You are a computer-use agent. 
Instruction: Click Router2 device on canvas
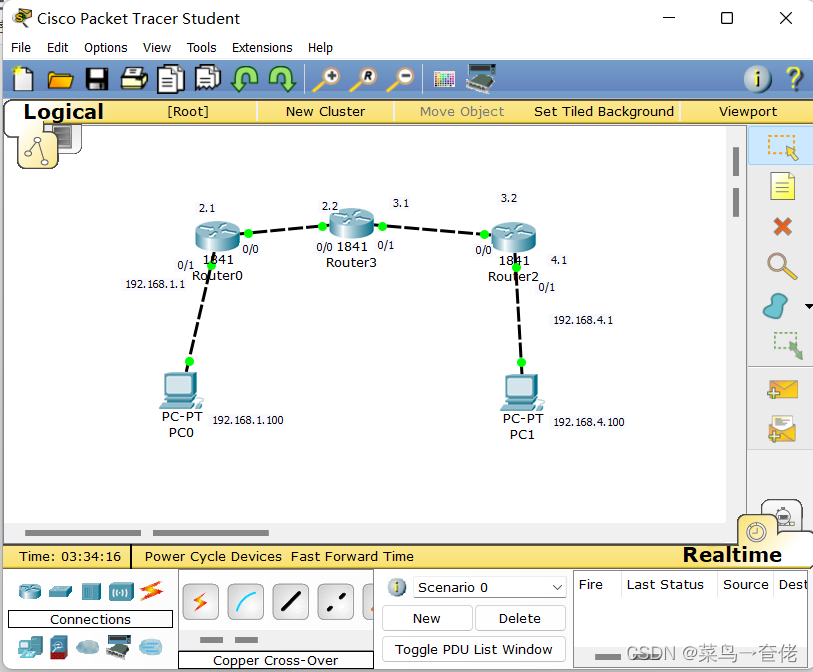click(513, 237)
